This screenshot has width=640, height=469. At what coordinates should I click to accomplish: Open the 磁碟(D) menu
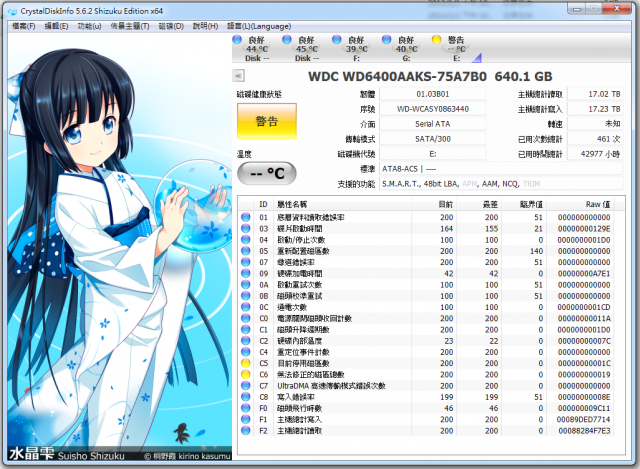[x=171, y=27]
